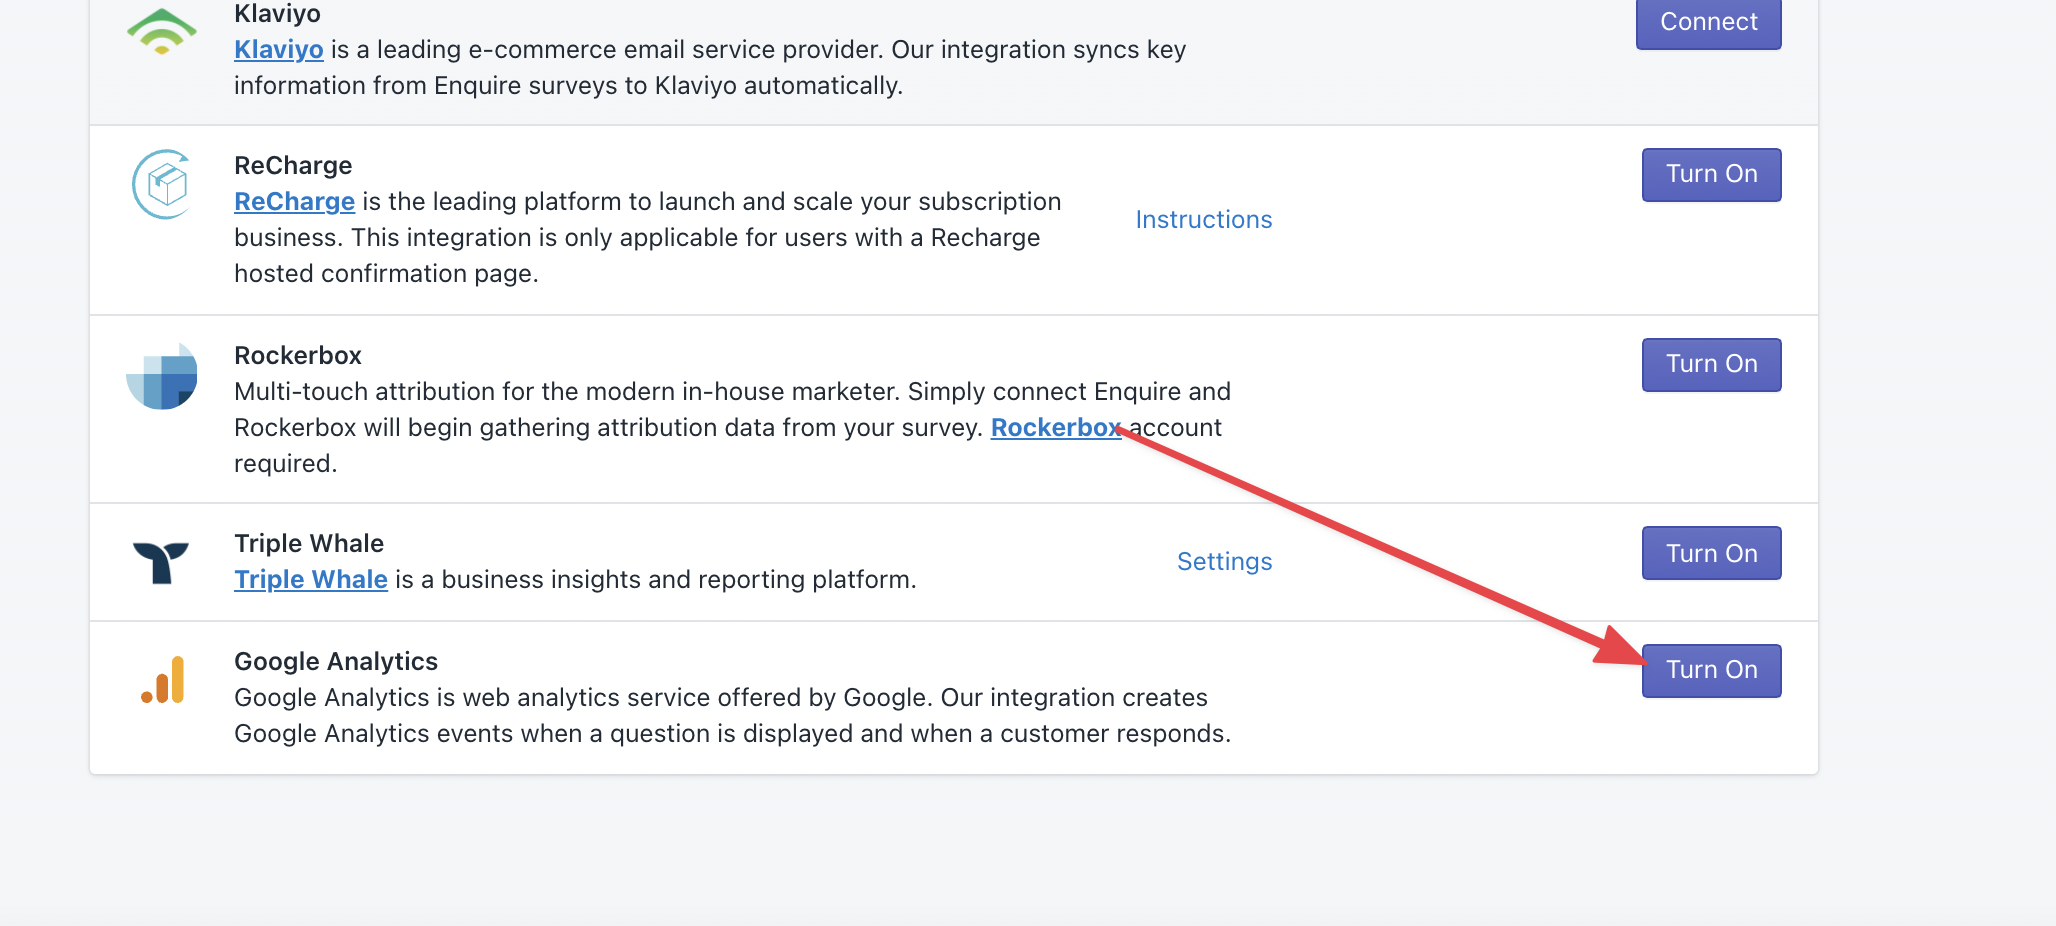Open Triple Whale Settings link

1225,562
